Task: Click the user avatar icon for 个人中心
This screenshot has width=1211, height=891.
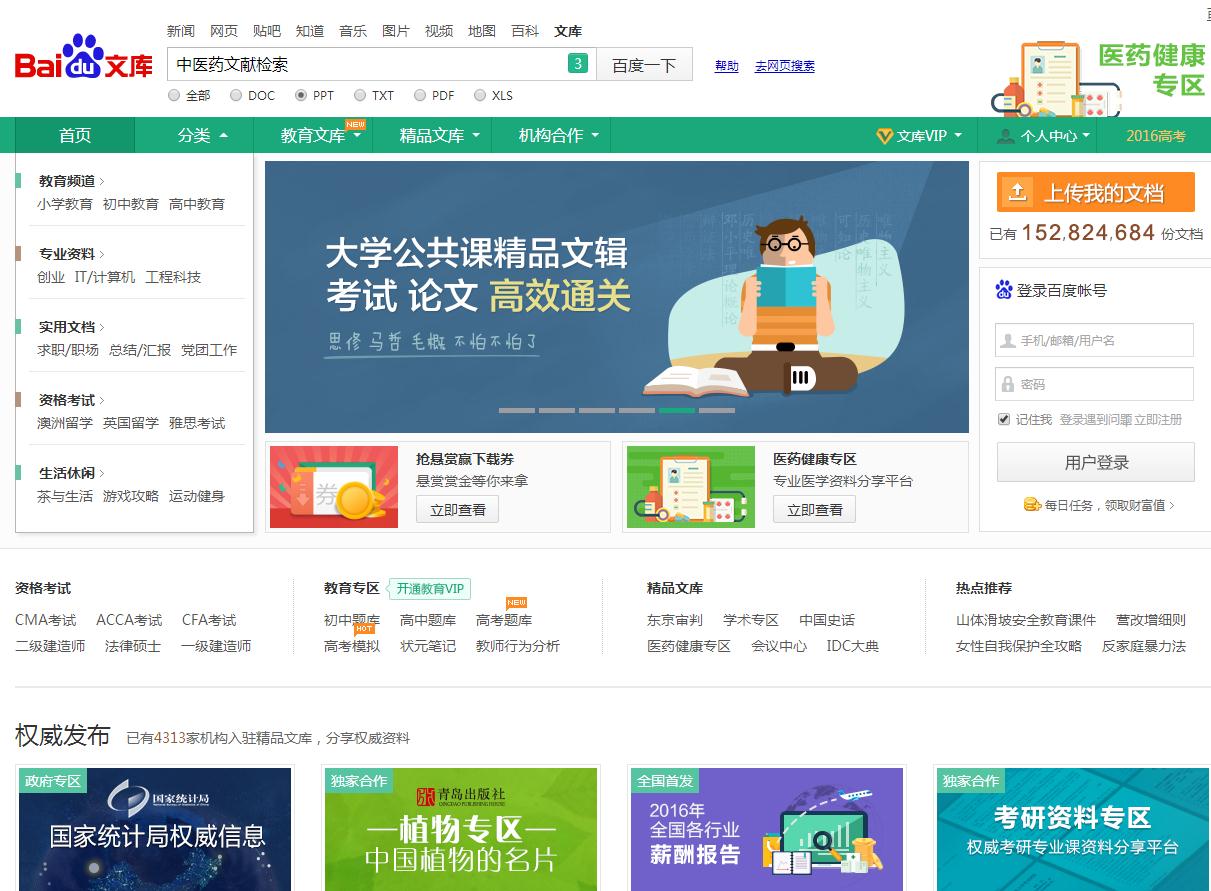Action: tap(1006, 136)
